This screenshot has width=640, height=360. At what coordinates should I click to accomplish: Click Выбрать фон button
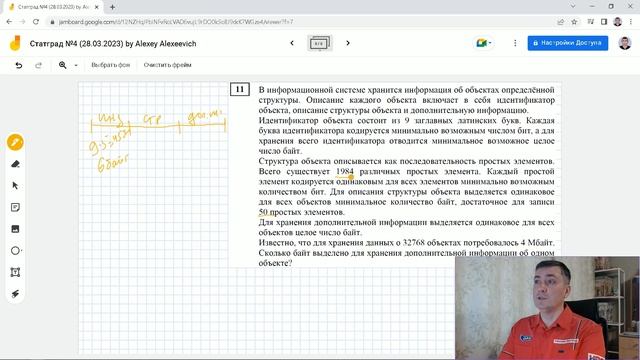click(x=110, y=65)
